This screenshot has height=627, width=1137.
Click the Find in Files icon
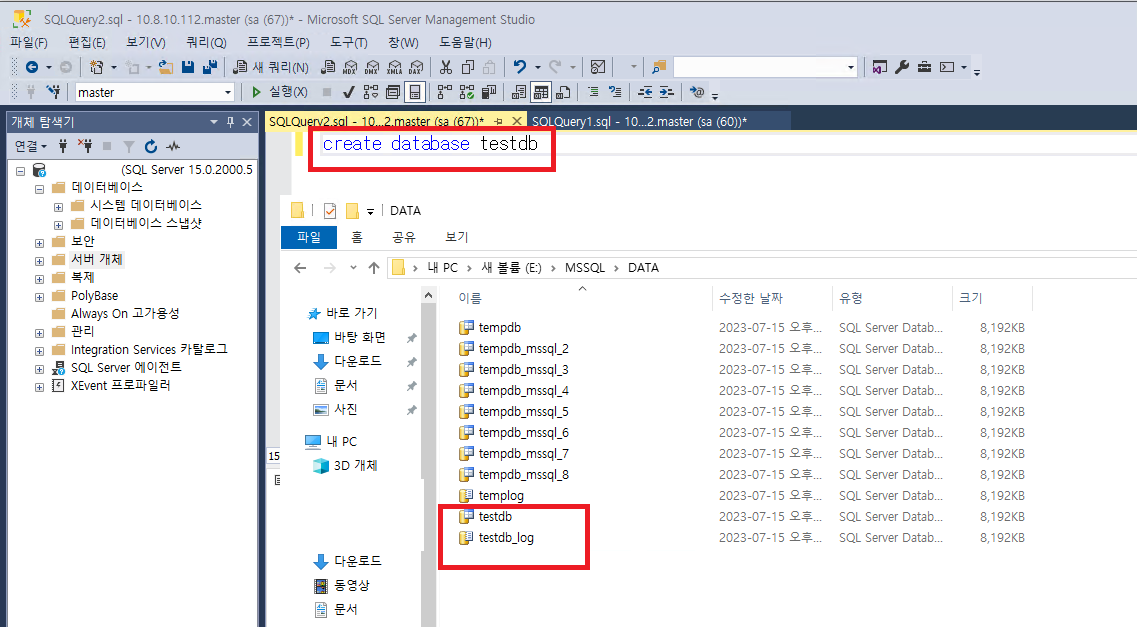[x=659, y=67]
